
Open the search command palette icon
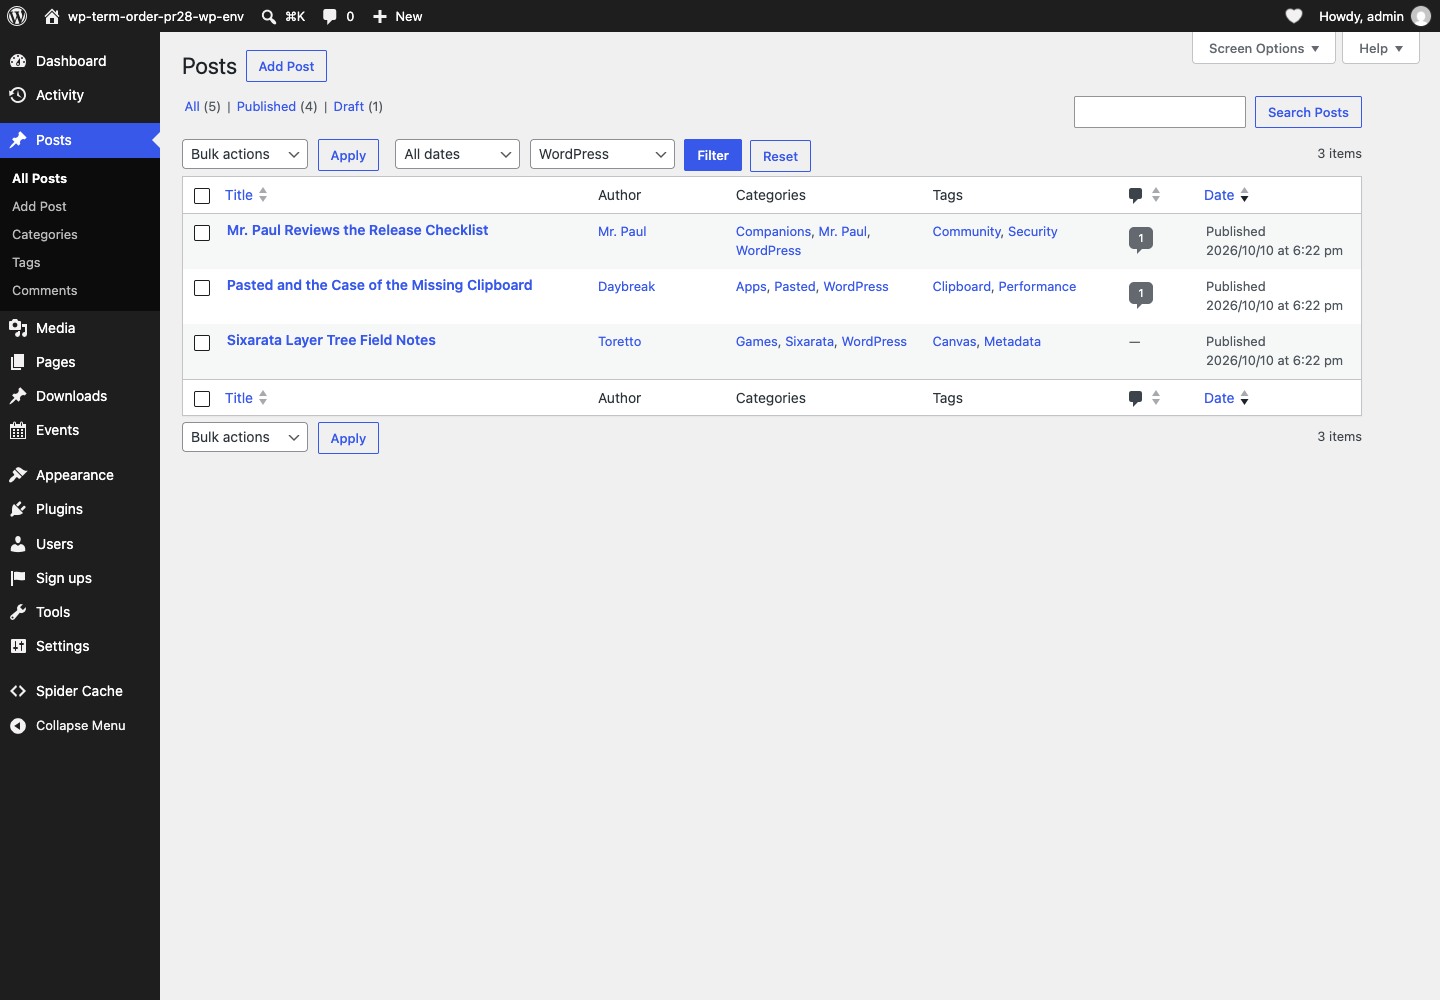coord(269,16)
